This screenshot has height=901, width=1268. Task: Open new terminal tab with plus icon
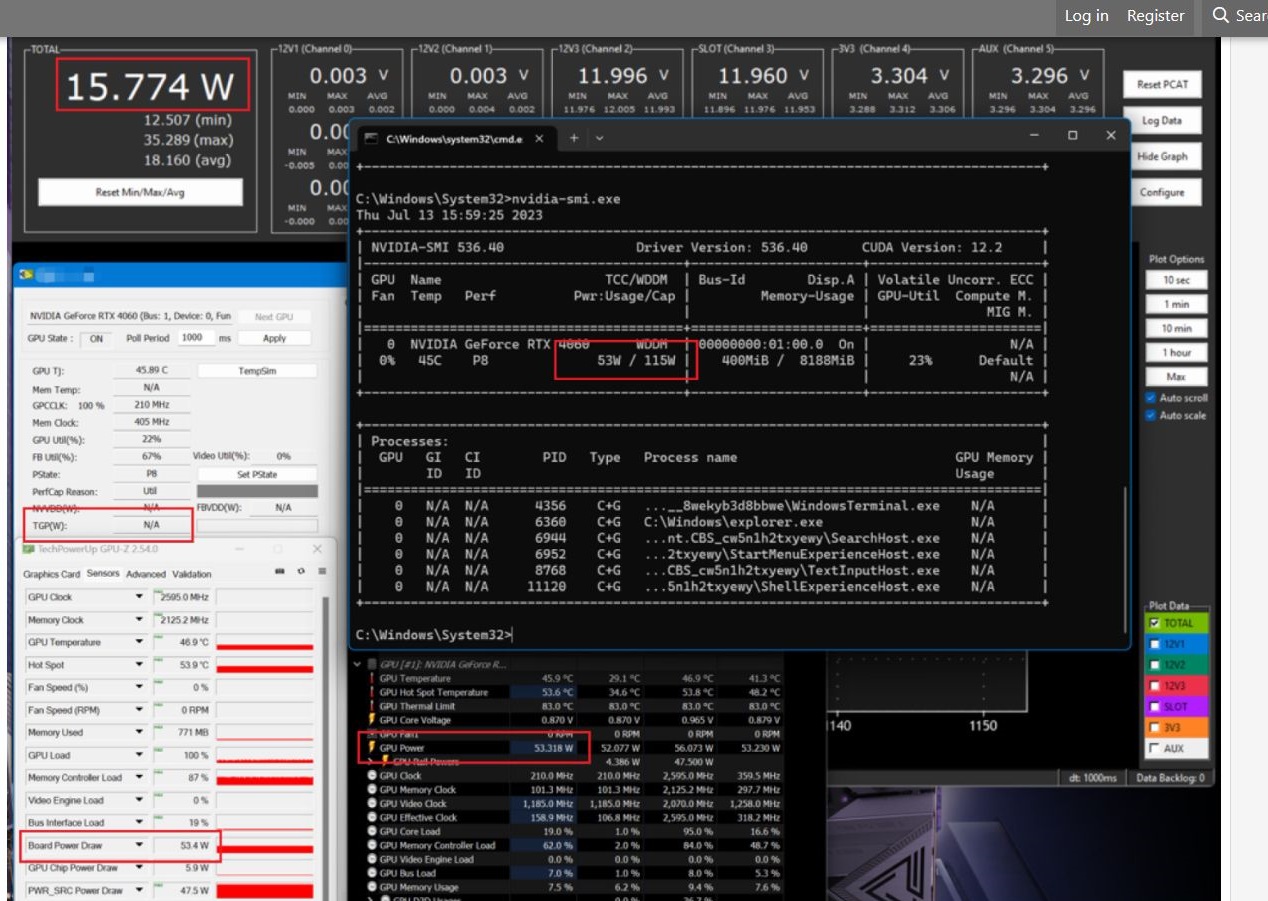(x=574, y=138)
